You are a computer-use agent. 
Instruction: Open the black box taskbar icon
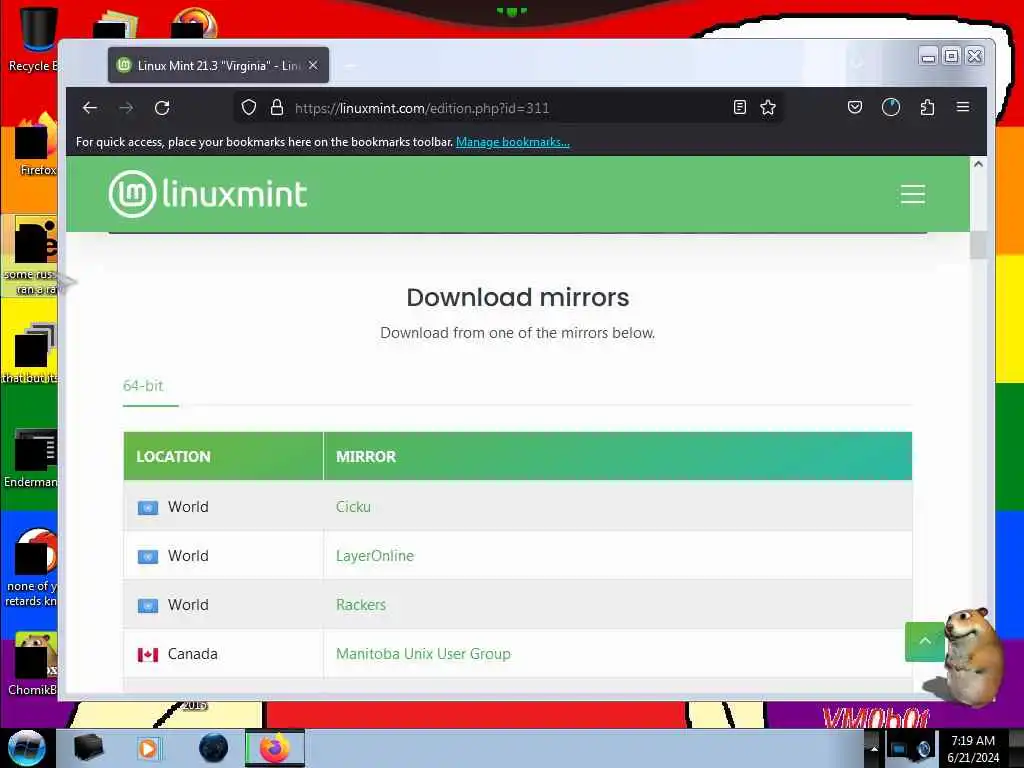(88, 748)
